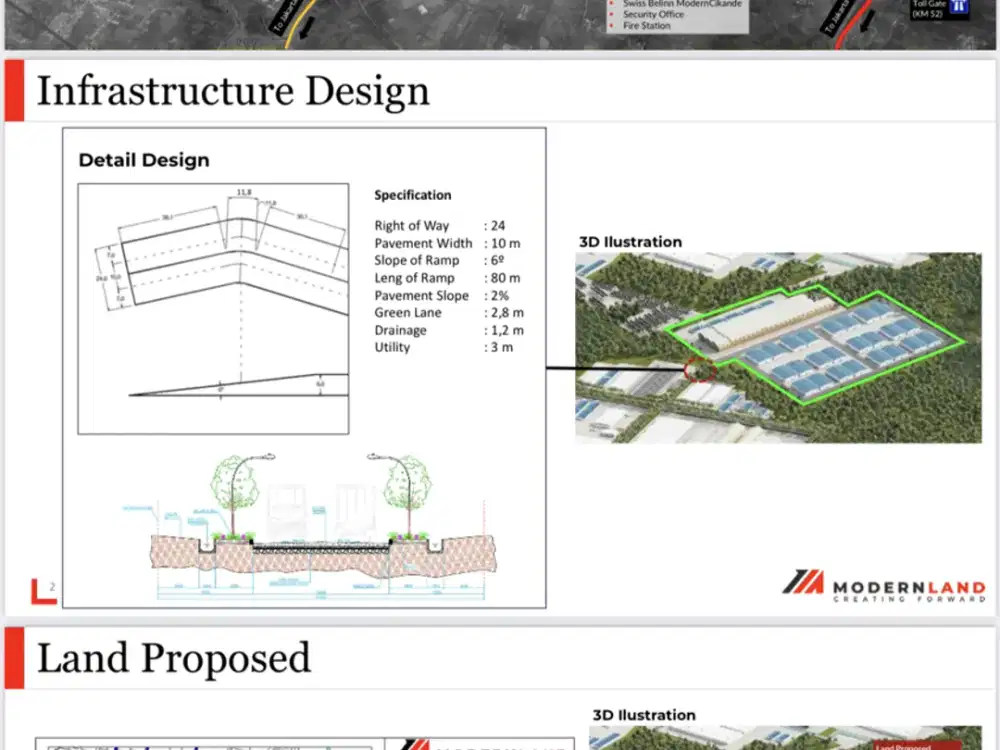Select the Land Proposed slide heading
This screenshot has height=750, width=1000.
pyautogui.click(x=173, y=658)
